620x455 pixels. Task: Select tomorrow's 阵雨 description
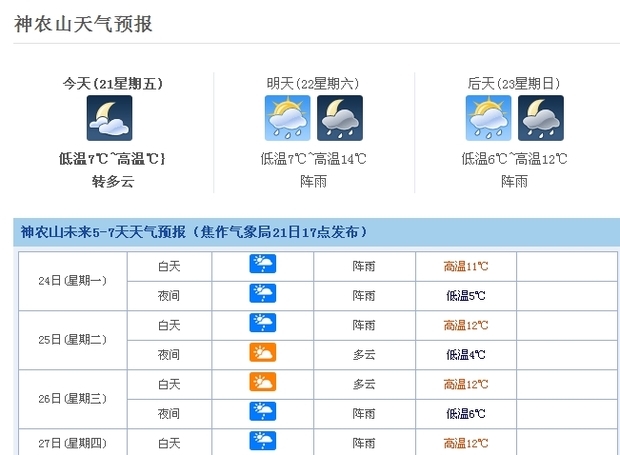click(313, 181)
